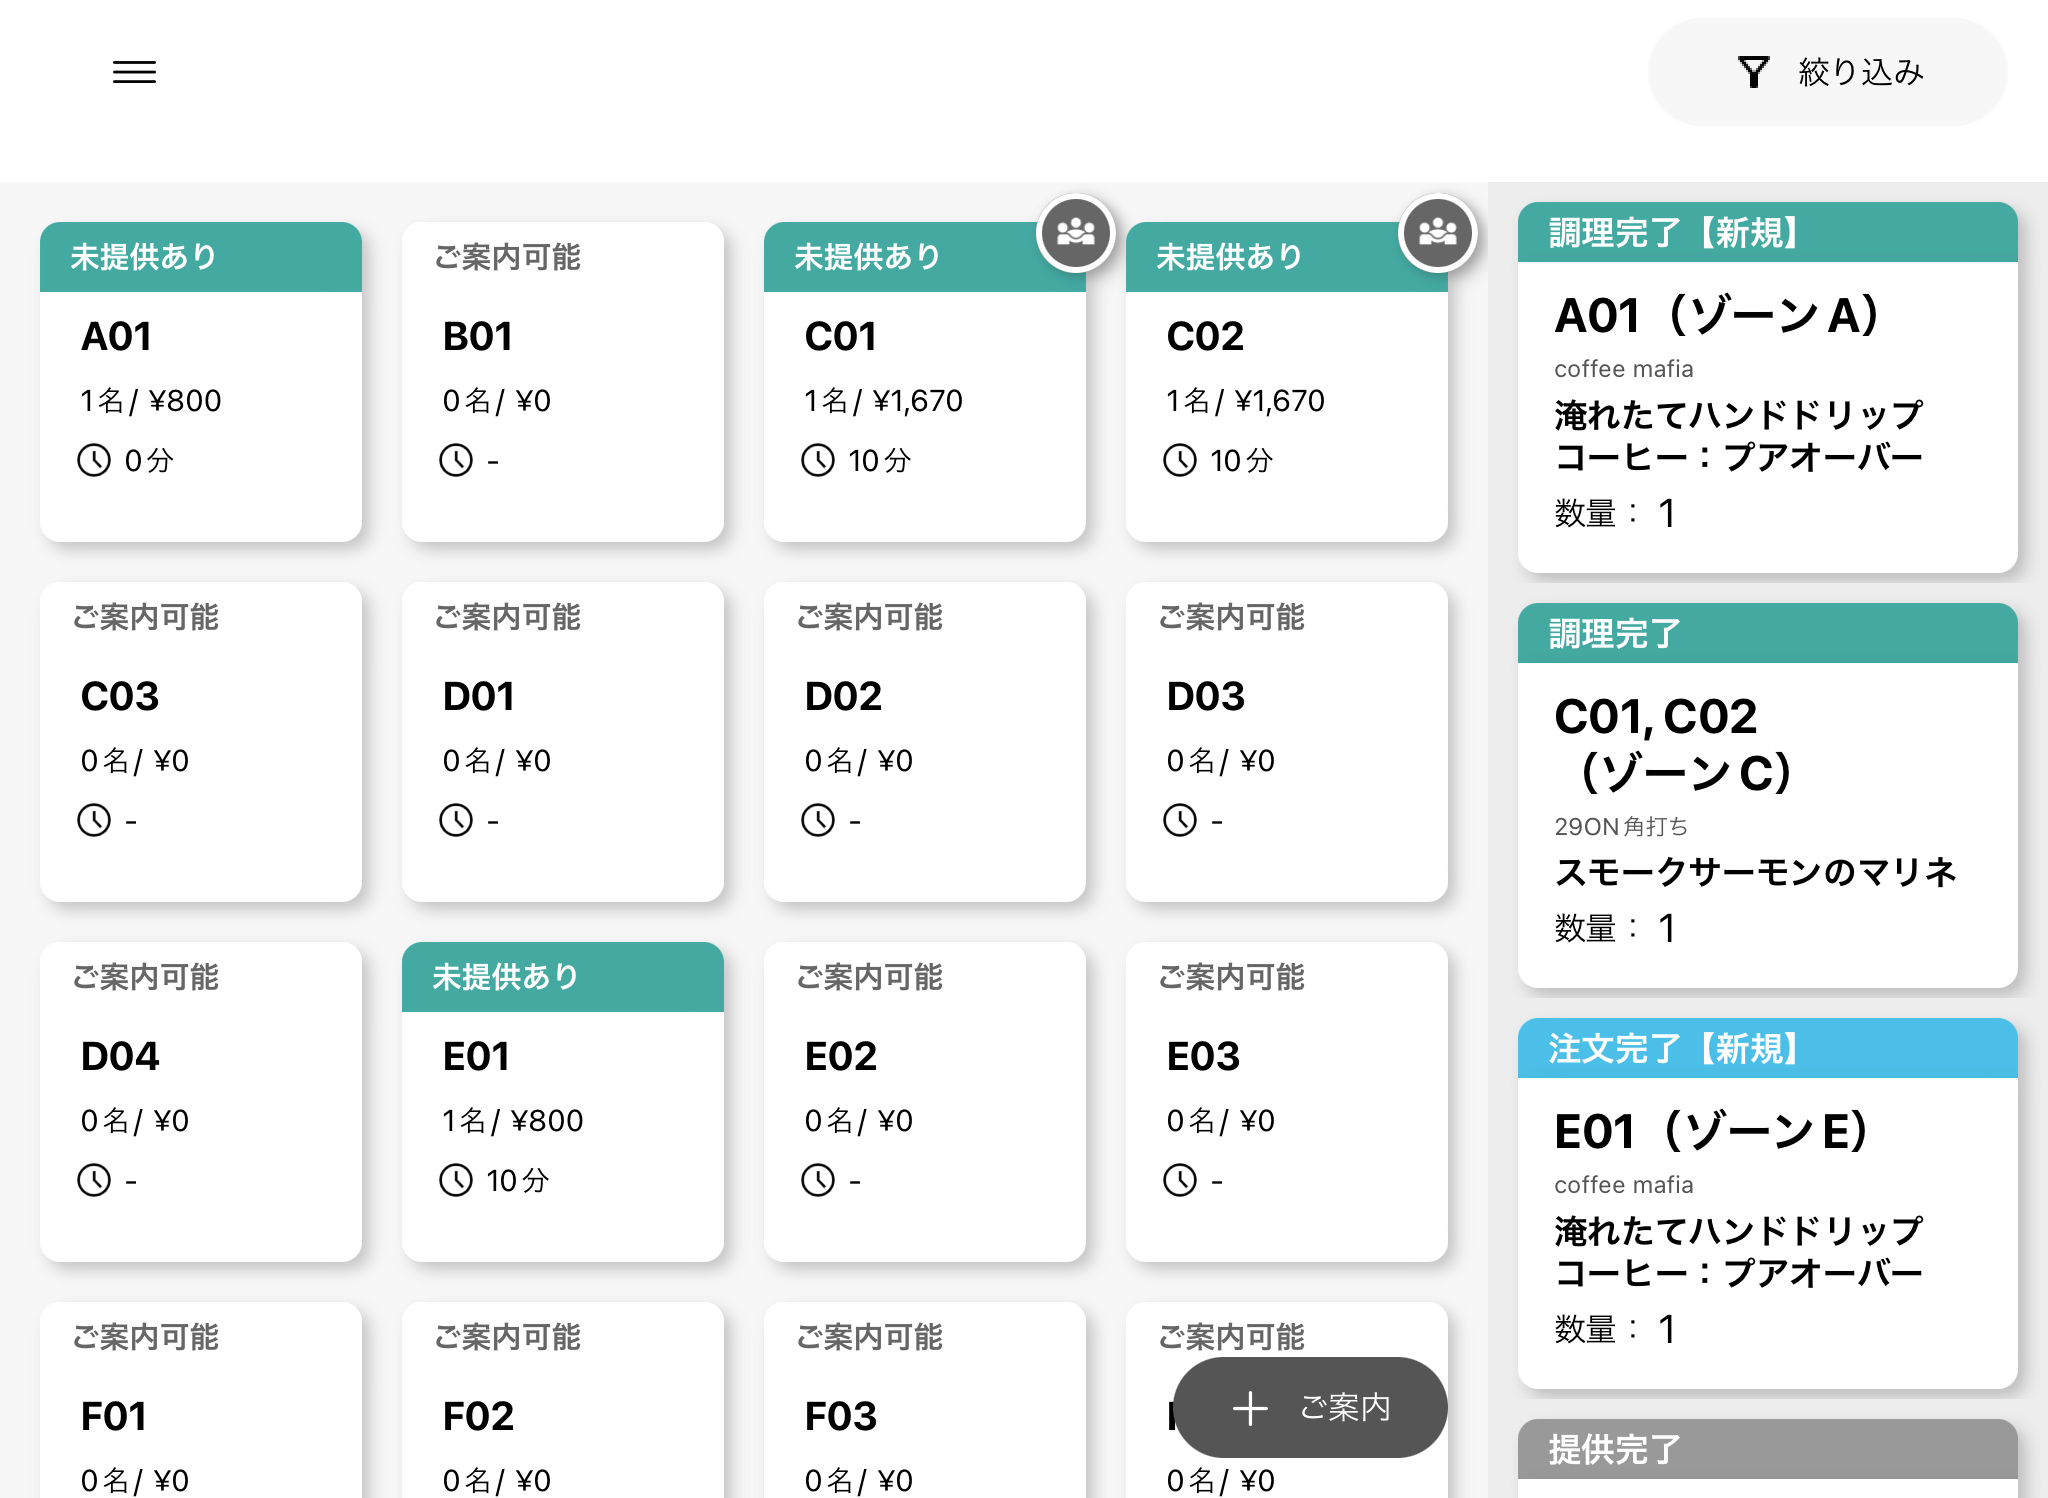Image resolution: width=2048 pixels, height=1498 pixels.
Task: Click the clock icon on table A01
Action: (x=94, y=460)
